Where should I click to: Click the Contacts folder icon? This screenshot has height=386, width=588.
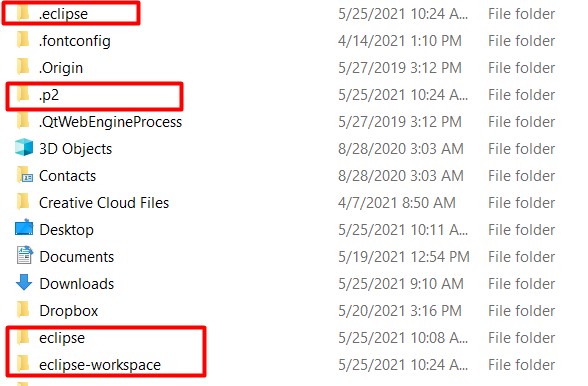click(25, 175)
